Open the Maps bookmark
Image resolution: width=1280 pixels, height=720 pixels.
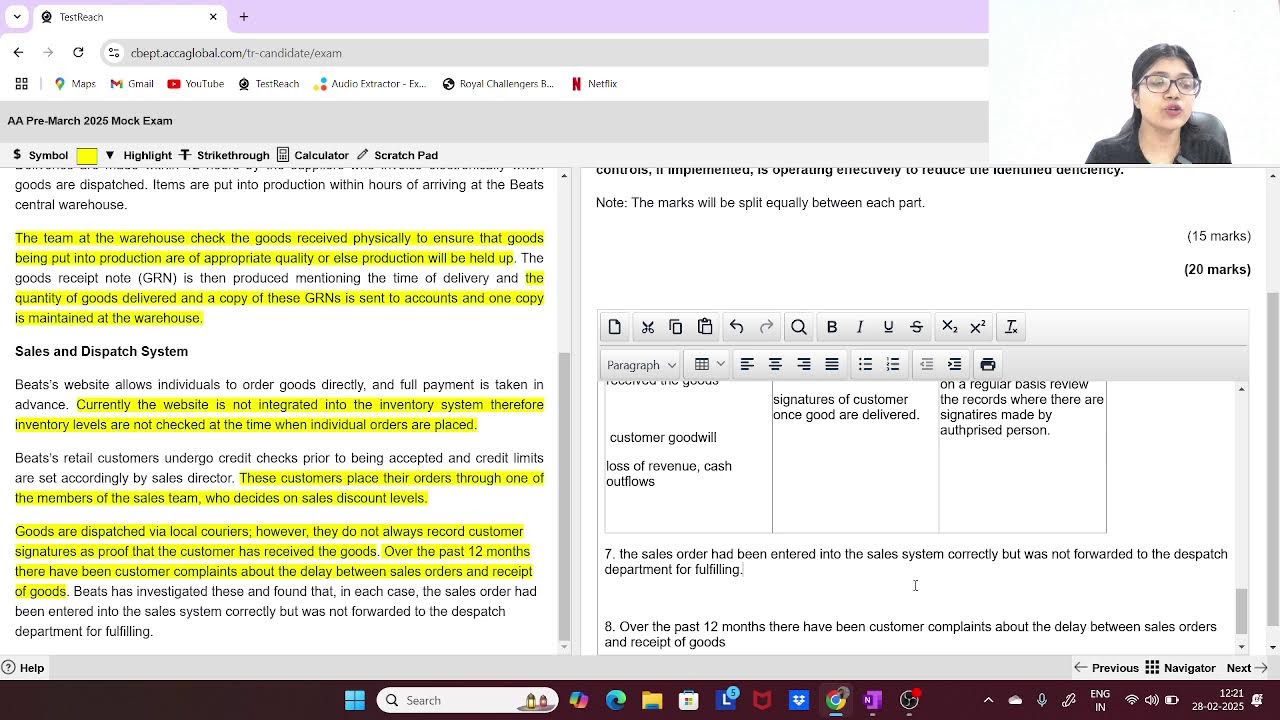pos(75,84)
